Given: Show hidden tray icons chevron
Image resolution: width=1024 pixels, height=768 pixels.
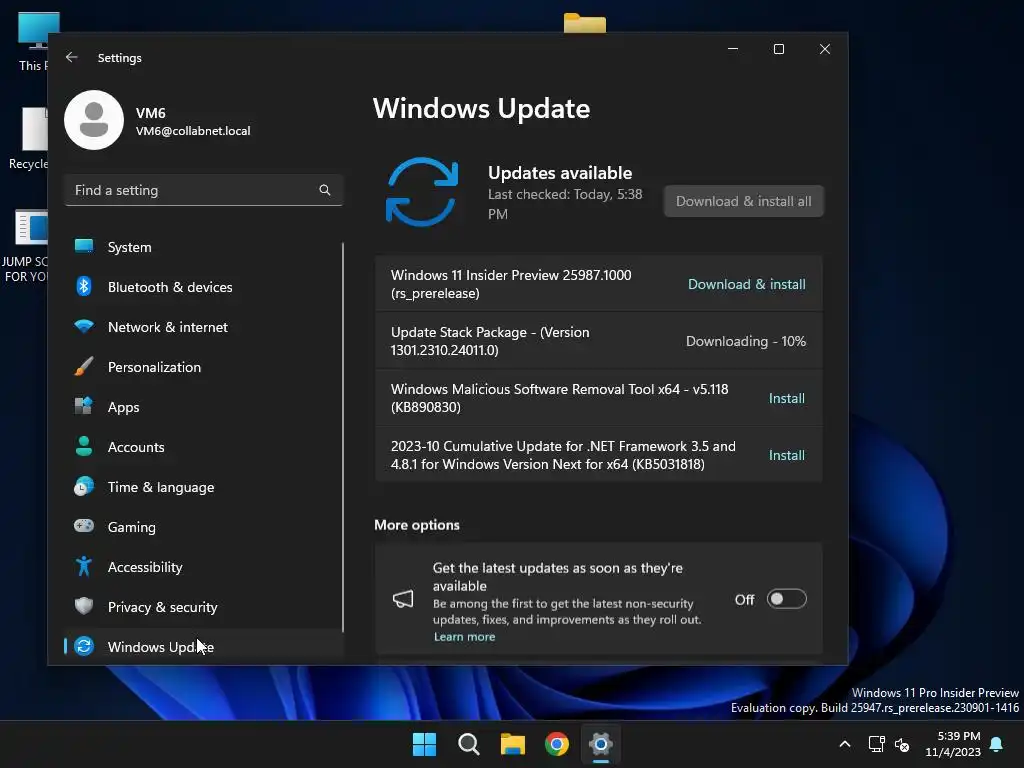Looking at the screenshot, I should pyautogui.click(x=844, y=744).
